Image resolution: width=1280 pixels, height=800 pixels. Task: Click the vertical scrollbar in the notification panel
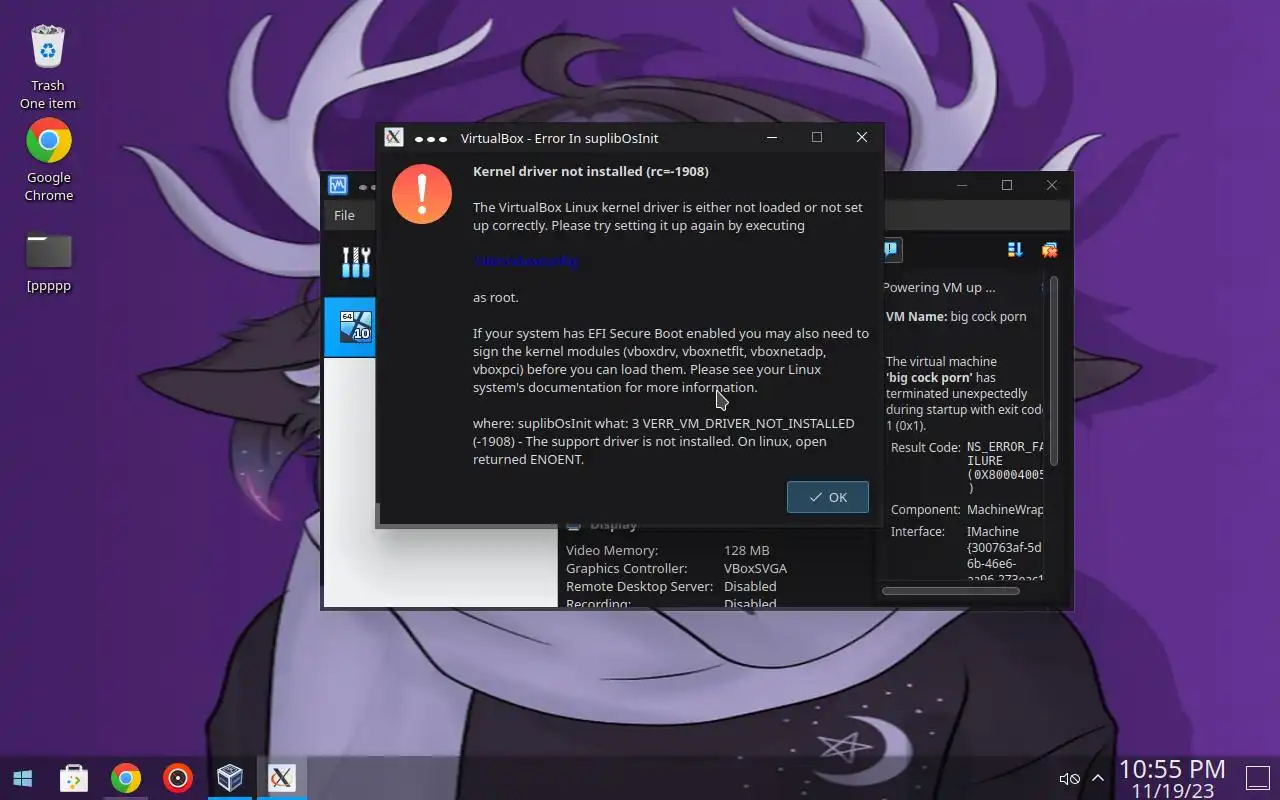(x=1053, y=371)
